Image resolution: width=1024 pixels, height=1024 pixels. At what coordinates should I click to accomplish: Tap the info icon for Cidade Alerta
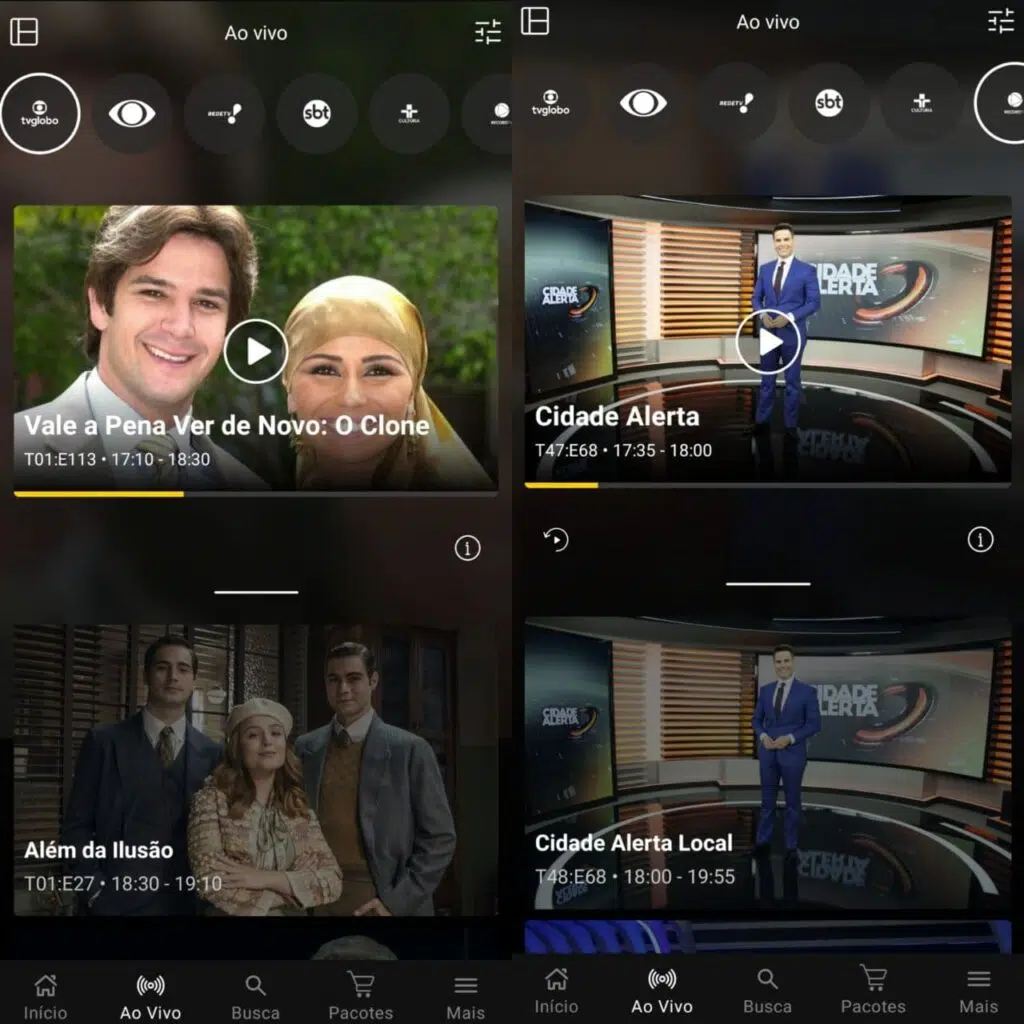point(978,537)
